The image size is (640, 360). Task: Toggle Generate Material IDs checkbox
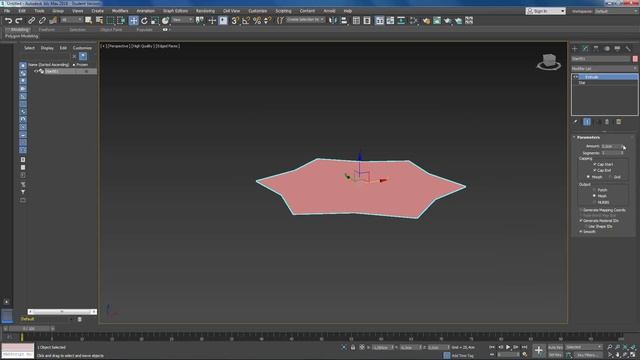click(581, 220)
